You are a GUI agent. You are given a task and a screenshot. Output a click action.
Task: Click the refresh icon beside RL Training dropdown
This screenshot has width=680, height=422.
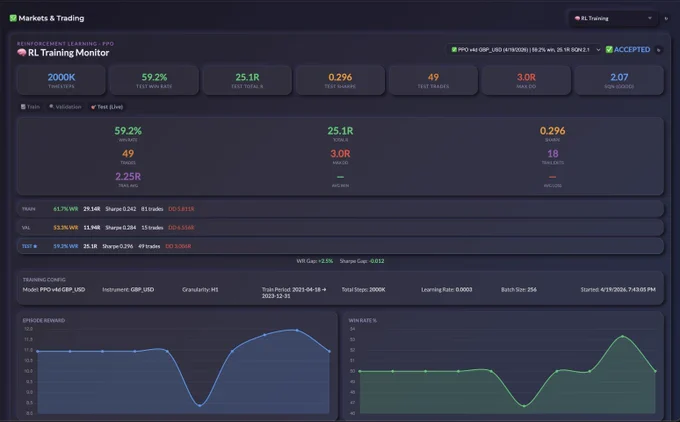point(666,18)
